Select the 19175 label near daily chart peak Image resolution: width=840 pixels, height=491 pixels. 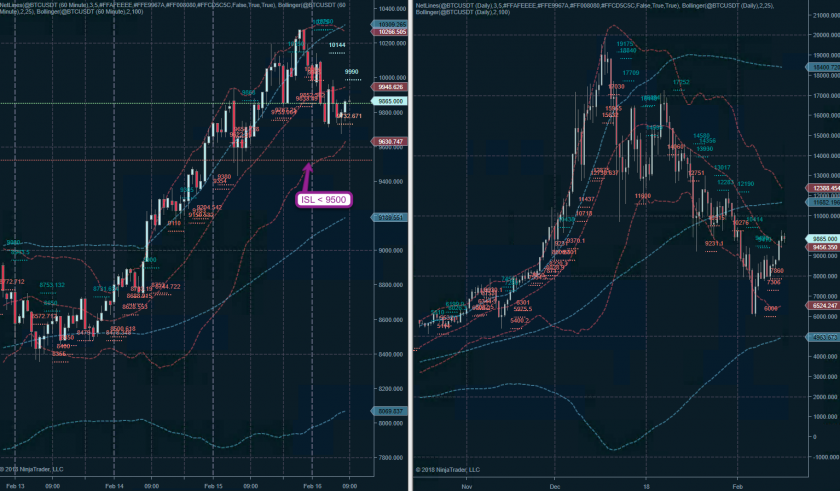pyautogui.click(x=625, y=44)
